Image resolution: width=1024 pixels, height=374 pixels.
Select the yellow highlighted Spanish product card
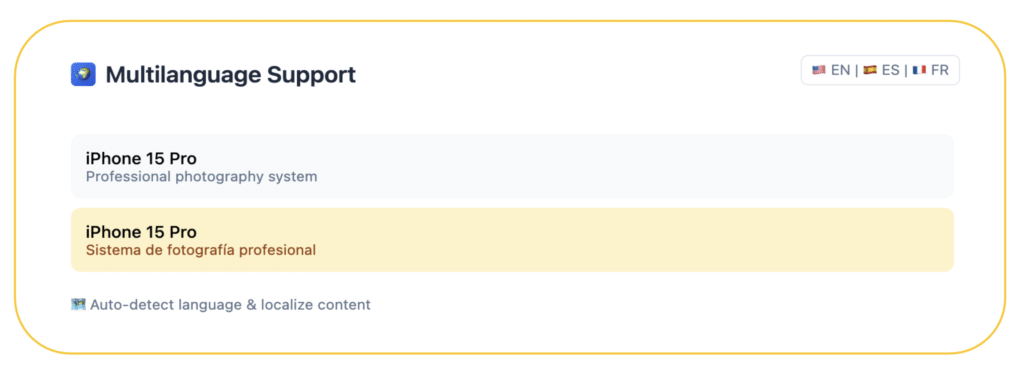(512, 240)
